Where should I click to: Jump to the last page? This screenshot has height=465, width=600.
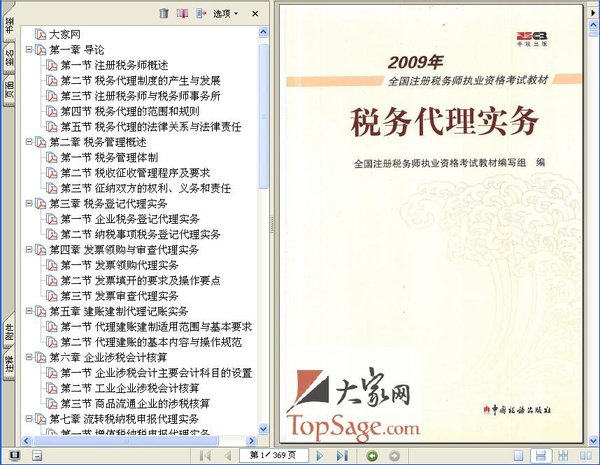(342, 455)
